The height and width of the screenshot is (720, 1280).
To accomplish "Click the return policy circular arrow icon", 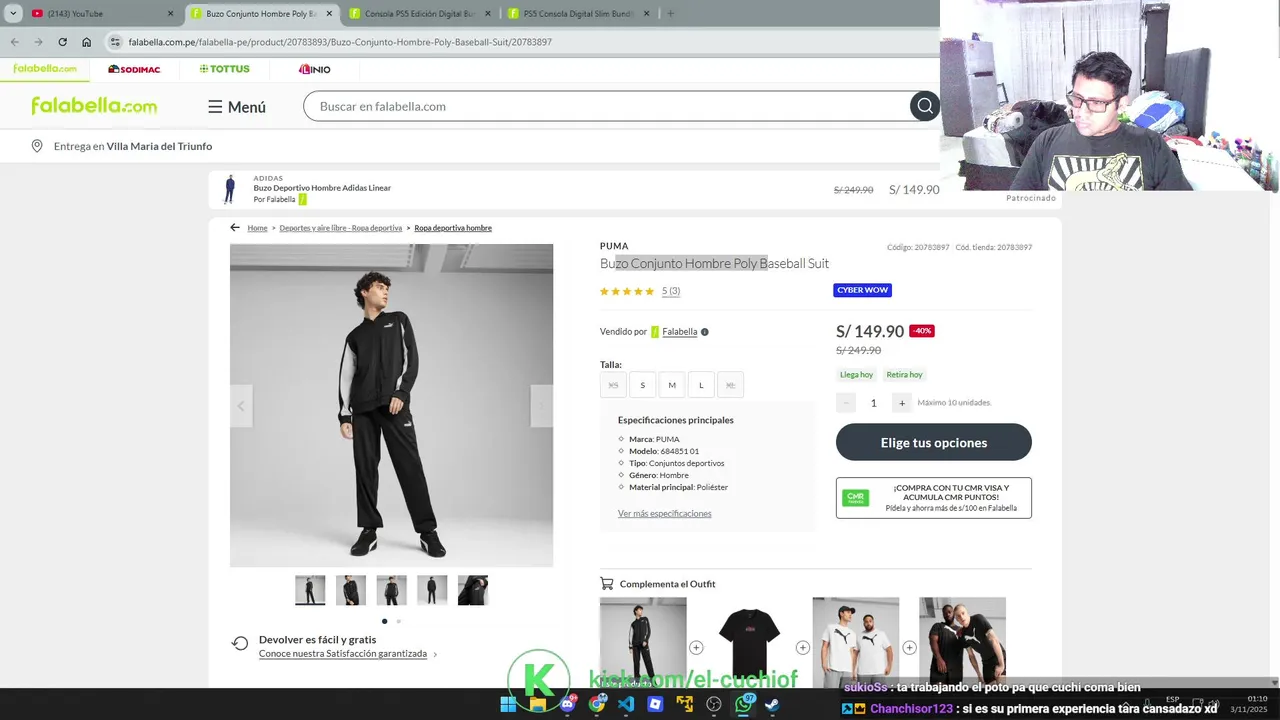I will click(240, 643).
